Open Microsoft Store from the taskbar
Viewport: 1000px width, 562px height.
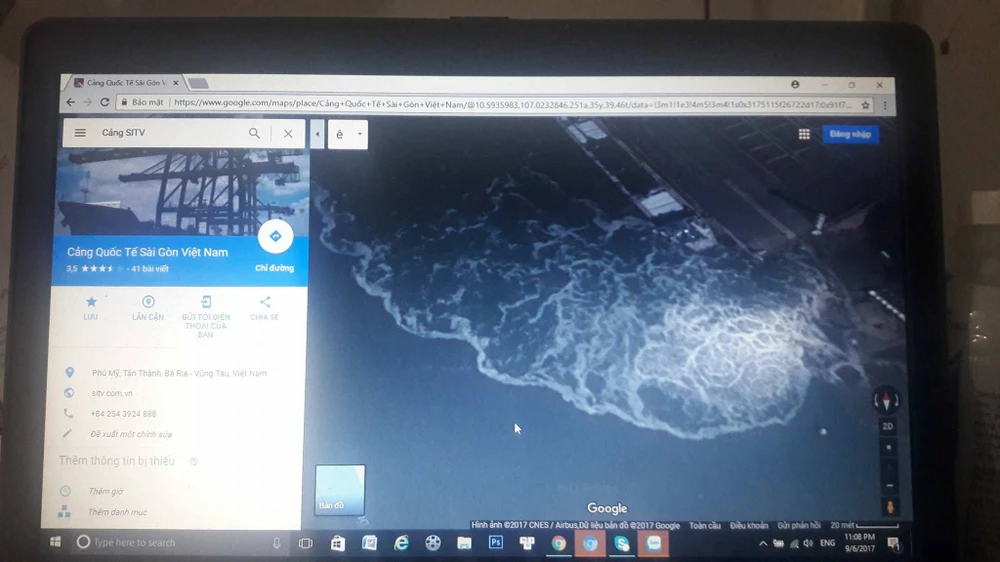(x=337, y=544)
